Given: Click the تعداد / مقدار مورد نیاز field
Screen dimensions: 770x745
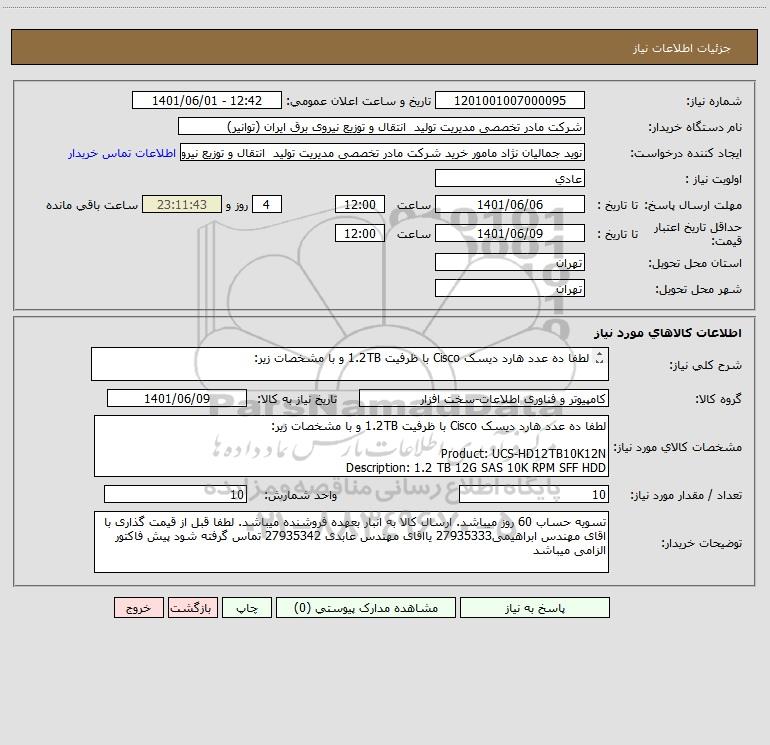Looking at the screenshot, I should [x=534, y=495].
